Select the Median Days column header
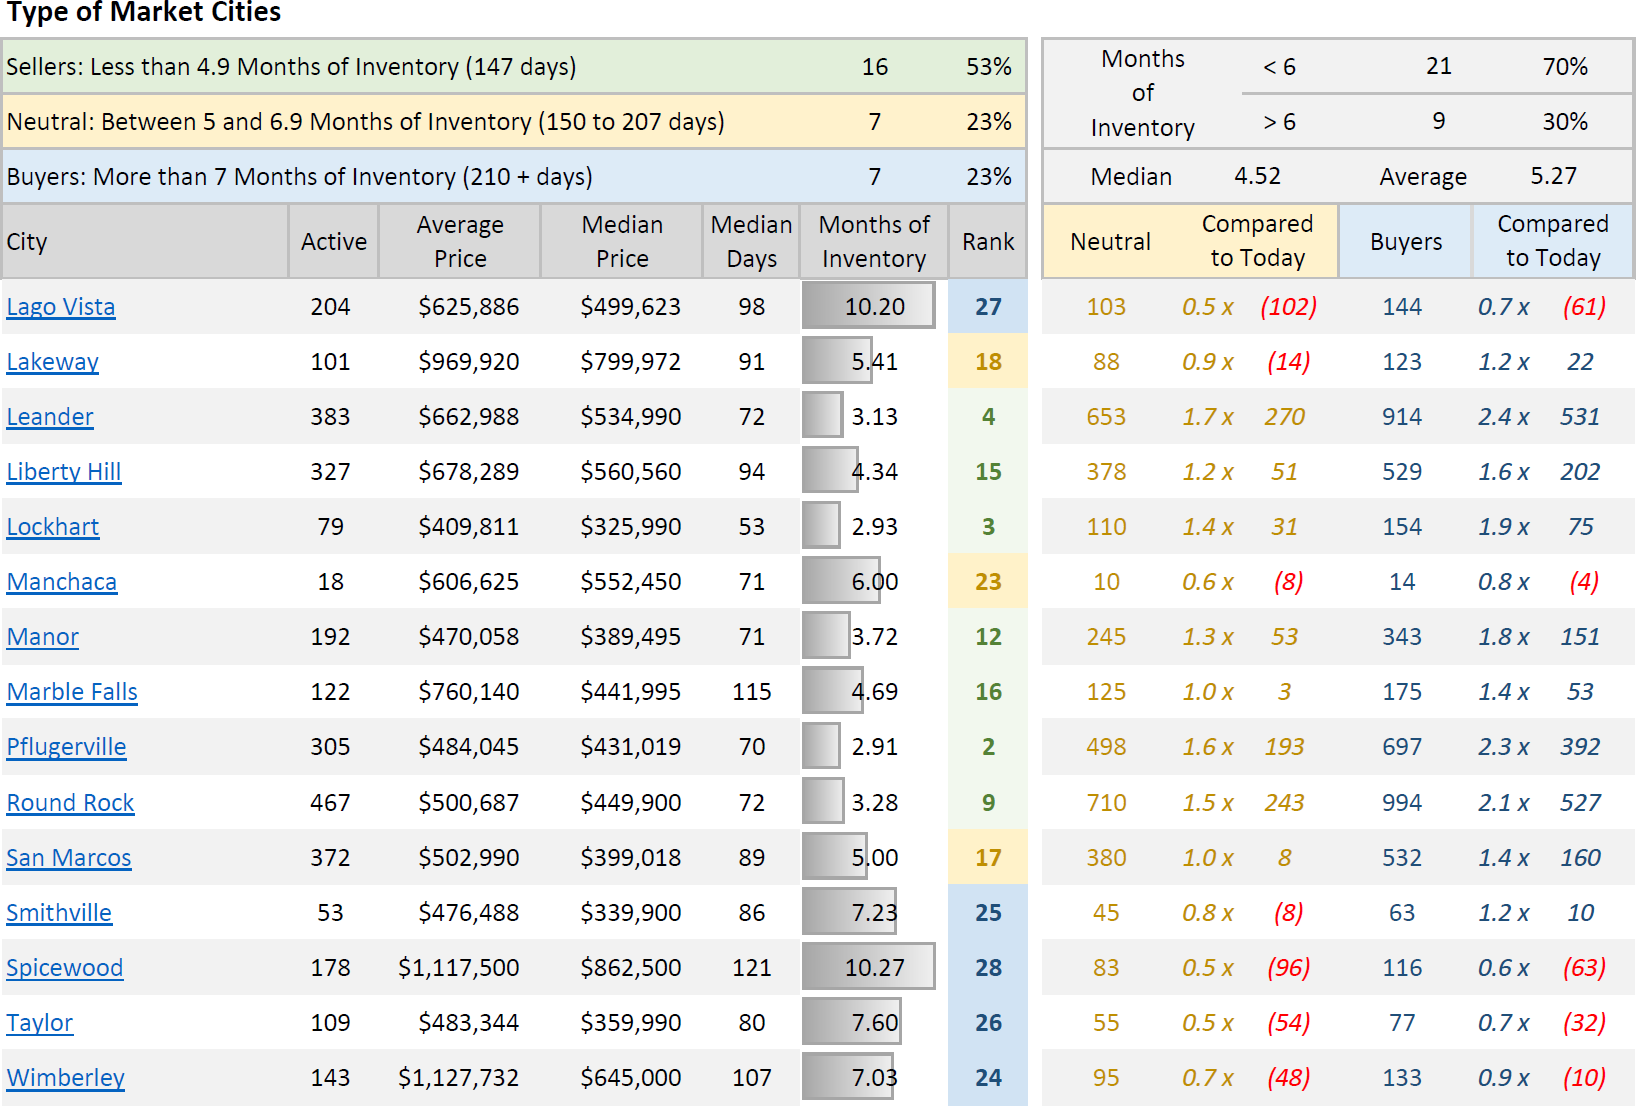The image size is (1636, 1106). (751, 242)
